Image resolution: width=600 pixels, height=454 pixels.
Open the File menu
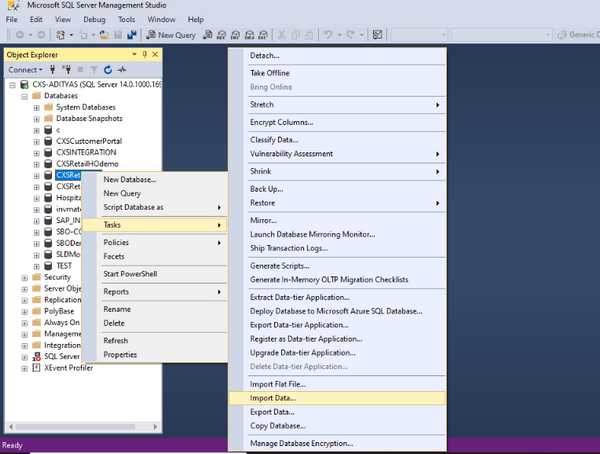pyautogui.click(x=11, y=19)
